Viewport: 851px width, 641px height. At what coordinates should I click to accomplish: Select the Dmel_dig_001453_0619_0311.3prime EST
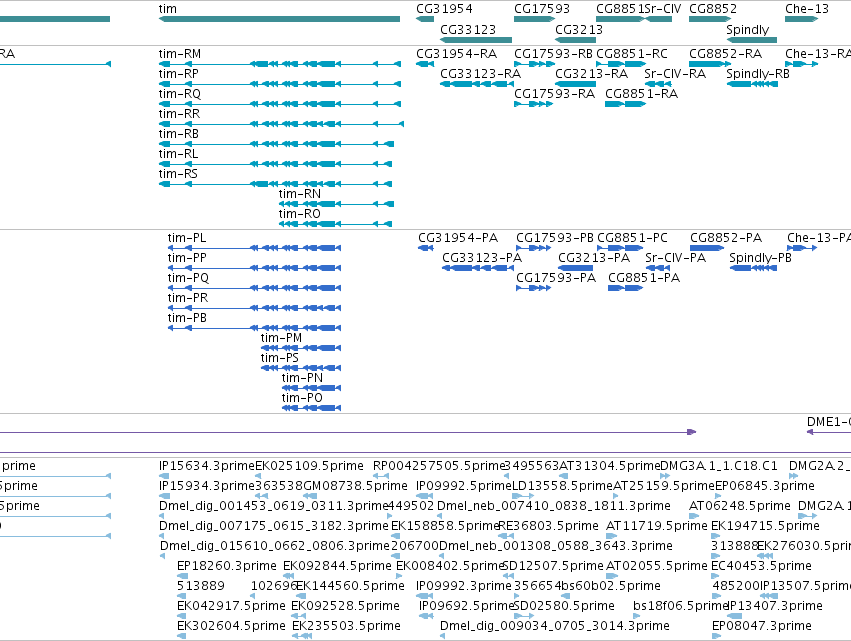point(161,516)
